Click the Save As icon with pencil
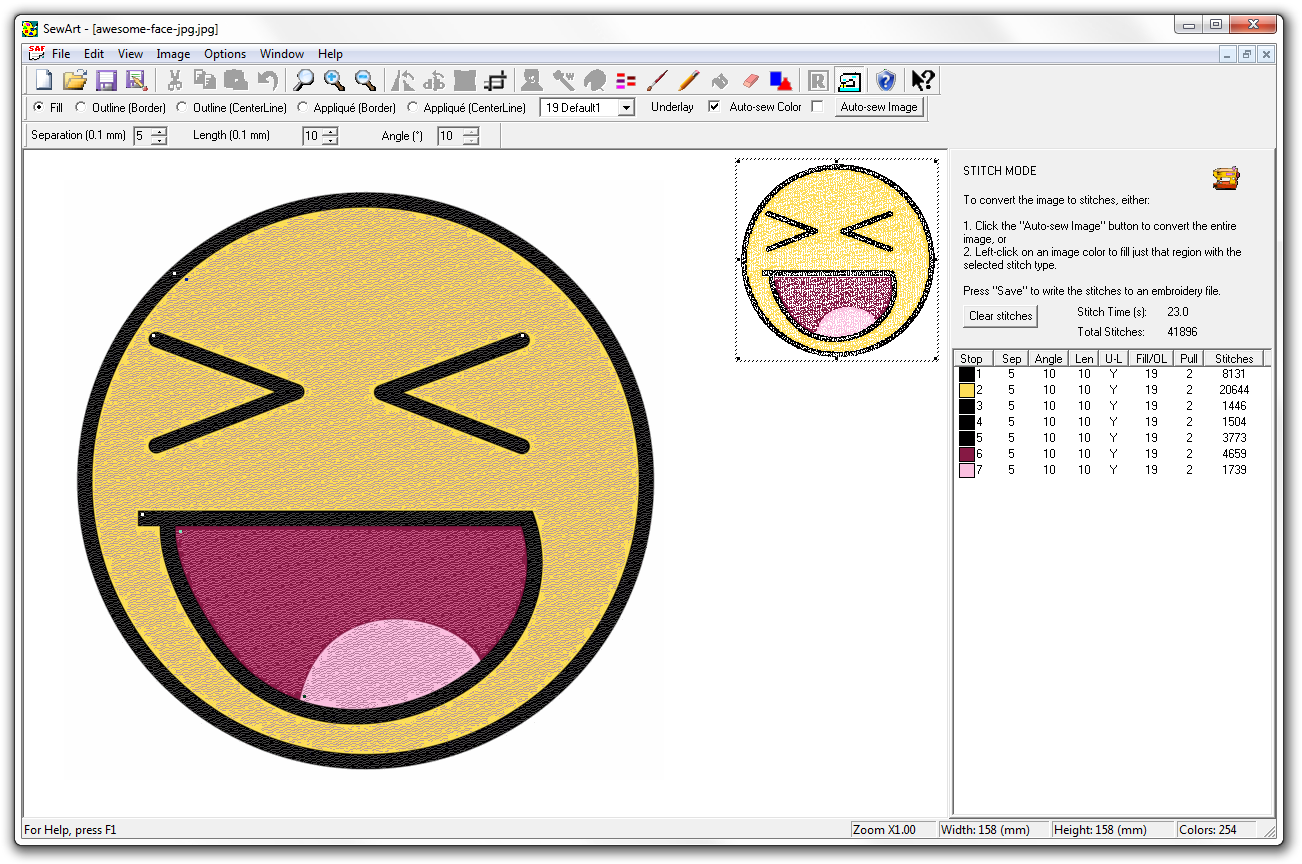The height and width of the screenshot is (864, 1302). [137, 80]
